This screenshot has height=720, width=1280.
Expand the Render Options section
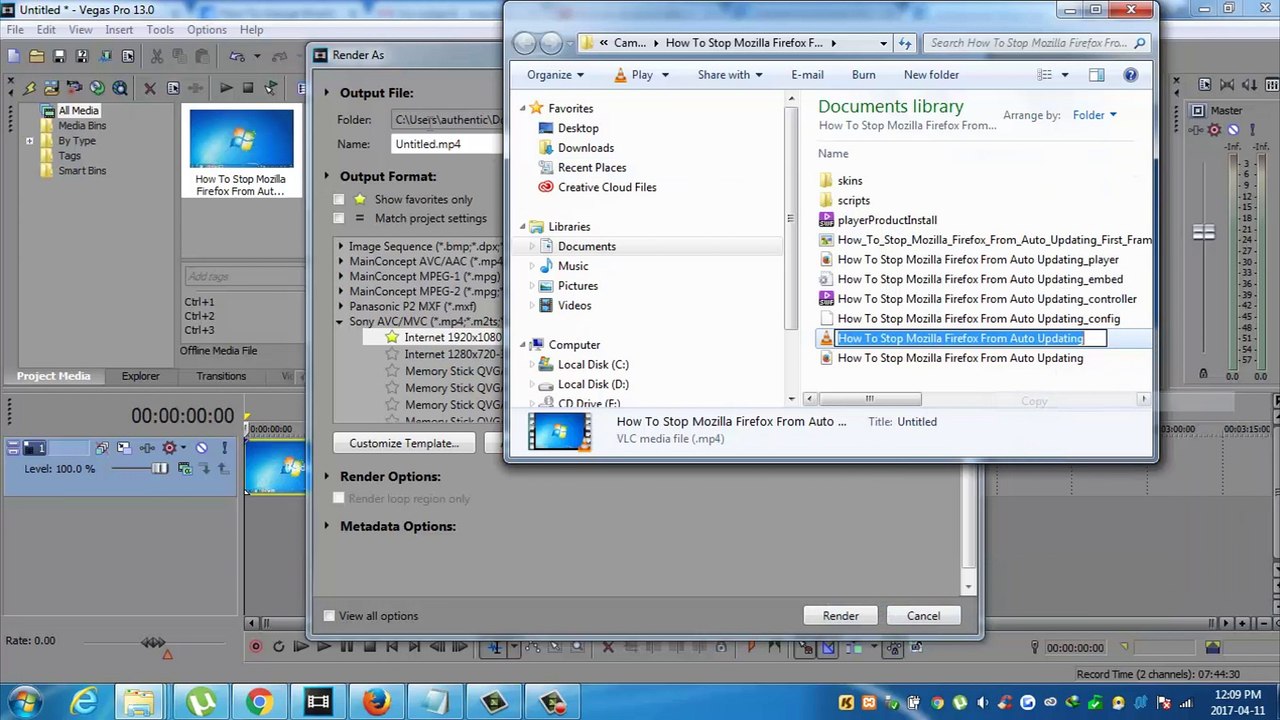(326, 477)
